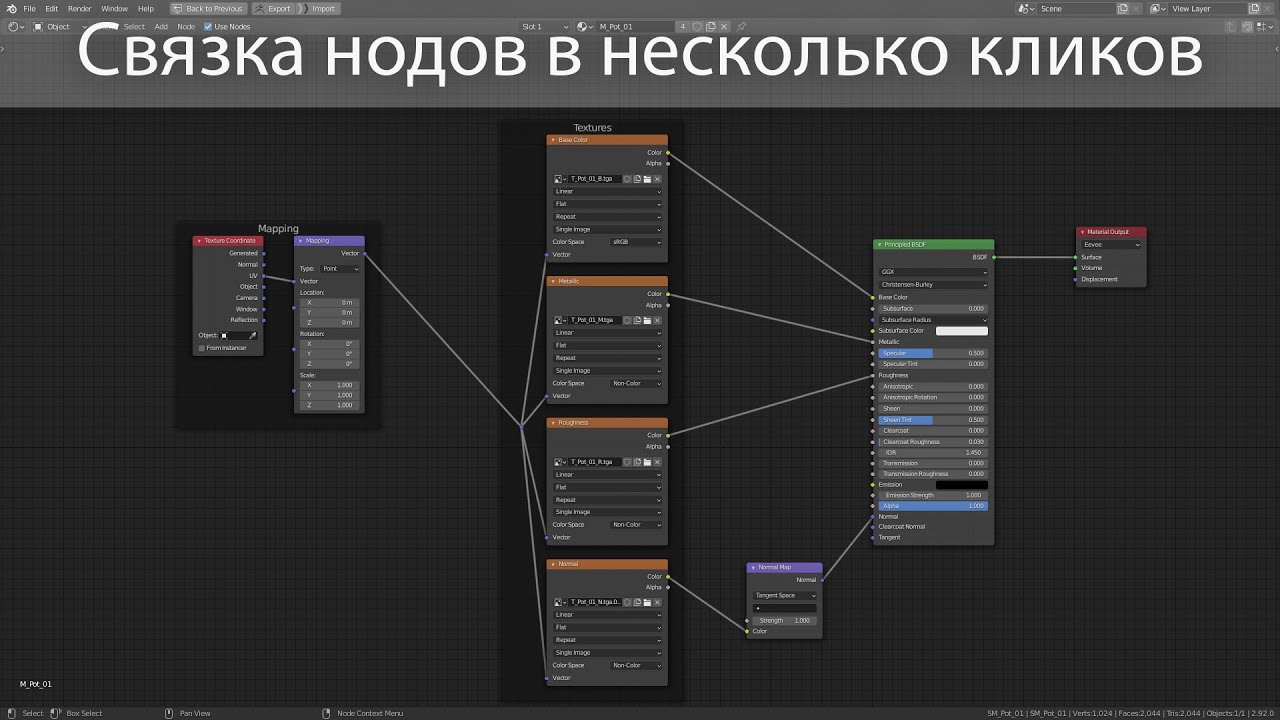Click the Normal Map Strength field
This screenshot has height=720, width=1280.
tap(785, 620)
